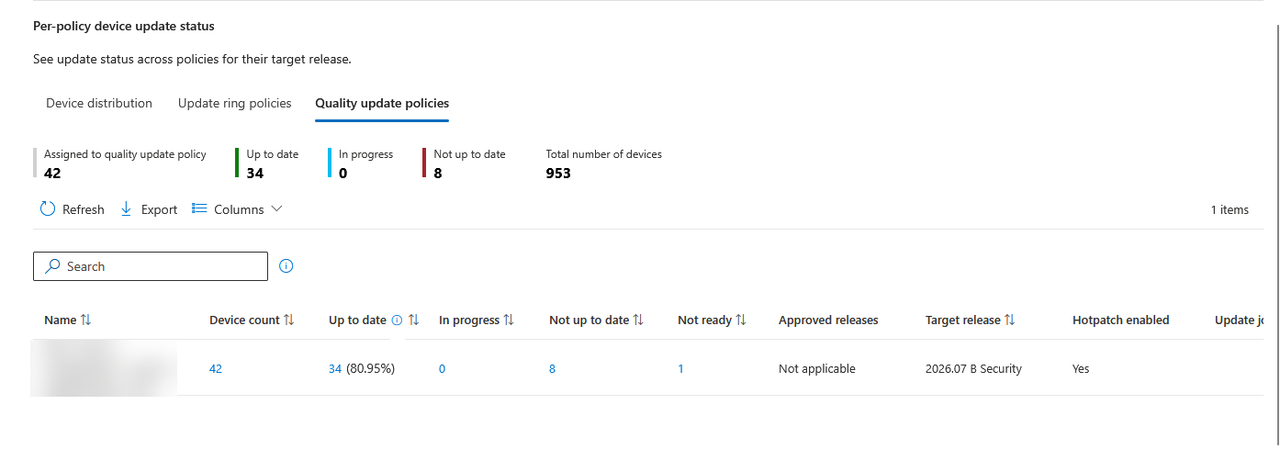Sort by Not up to date column arrows
This screenshot has height=461, width=1280.
pyautogui.click(x=638, y=320)
